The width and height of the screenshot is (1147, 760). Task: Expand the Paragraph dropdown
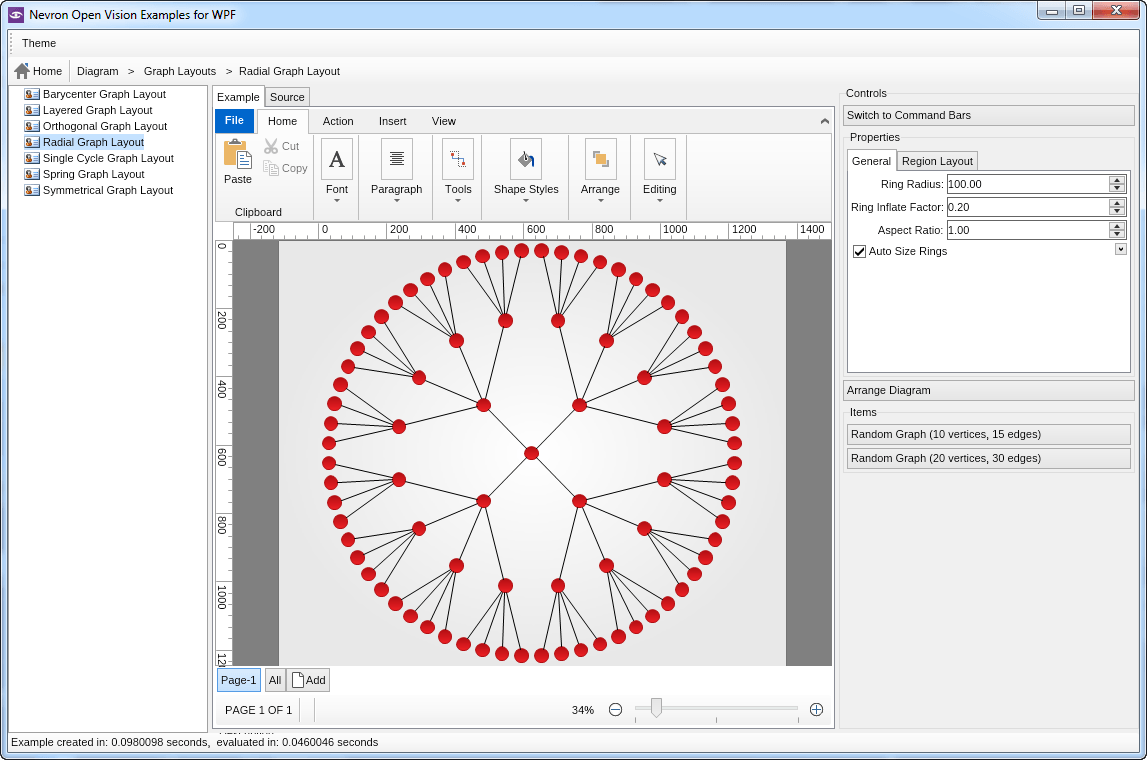coord(397,199)
